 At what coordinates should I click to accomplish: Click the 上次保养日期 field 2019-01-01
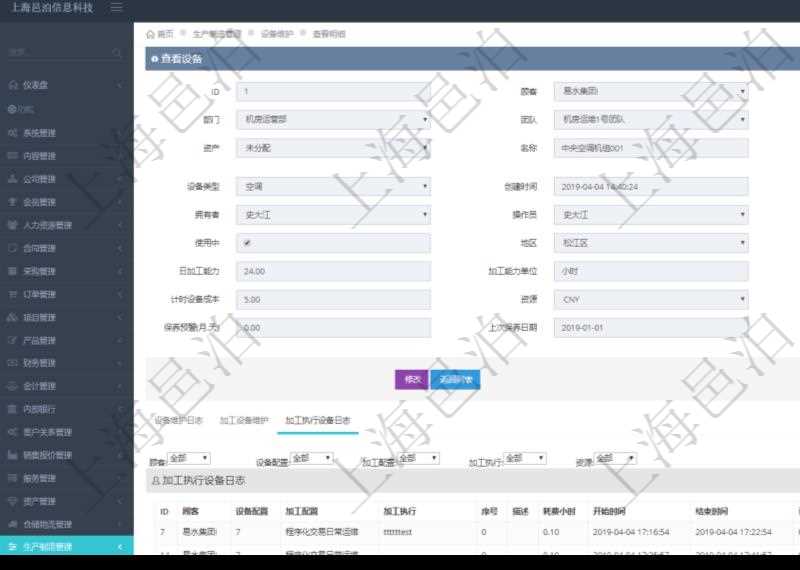coord(651,328)
